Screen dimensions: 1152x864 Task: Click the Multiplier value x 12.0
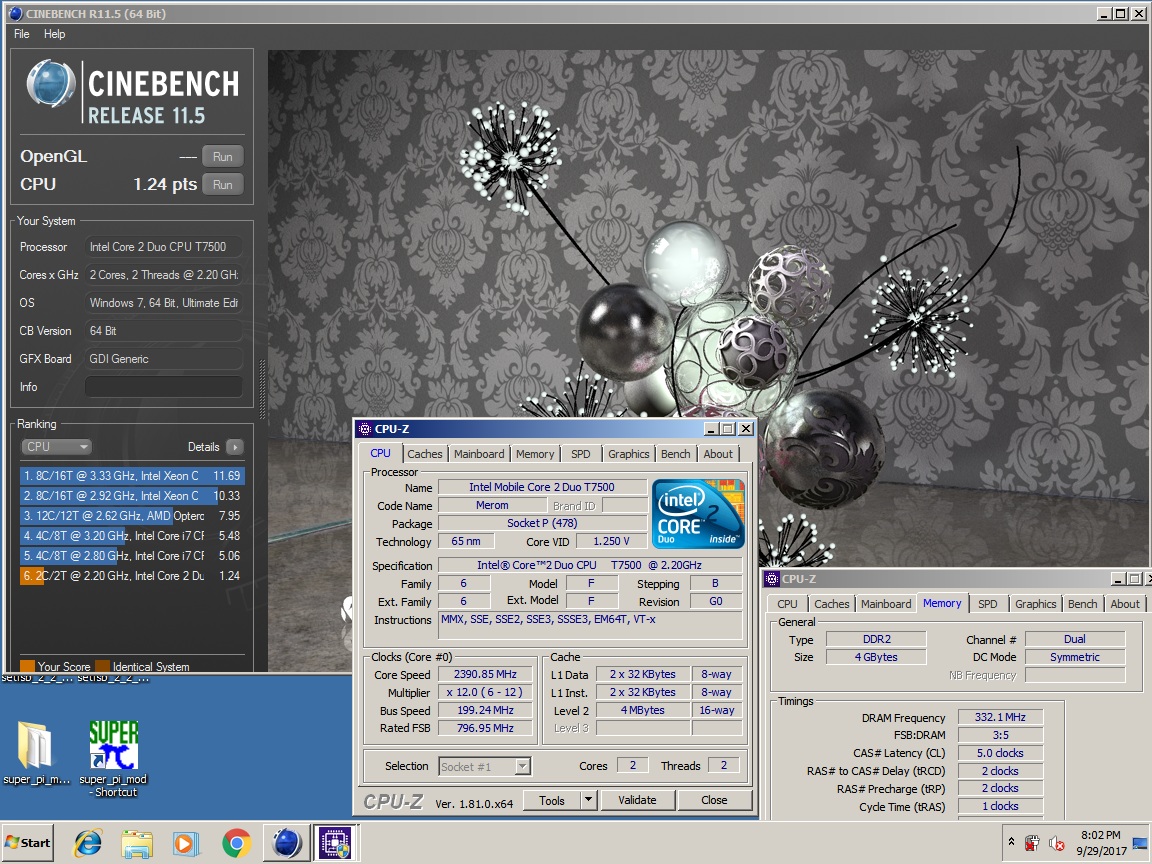click(x=486, y=693)
